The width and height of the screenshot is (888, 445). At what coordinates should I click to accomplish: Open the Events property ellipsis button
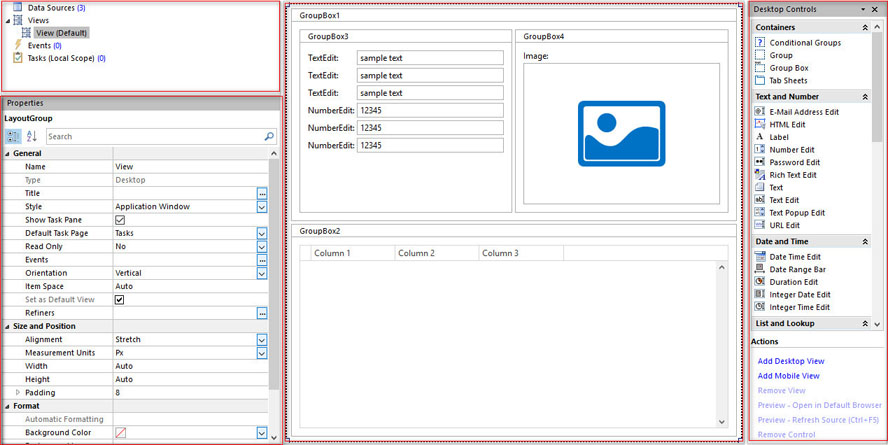point(262,260)
